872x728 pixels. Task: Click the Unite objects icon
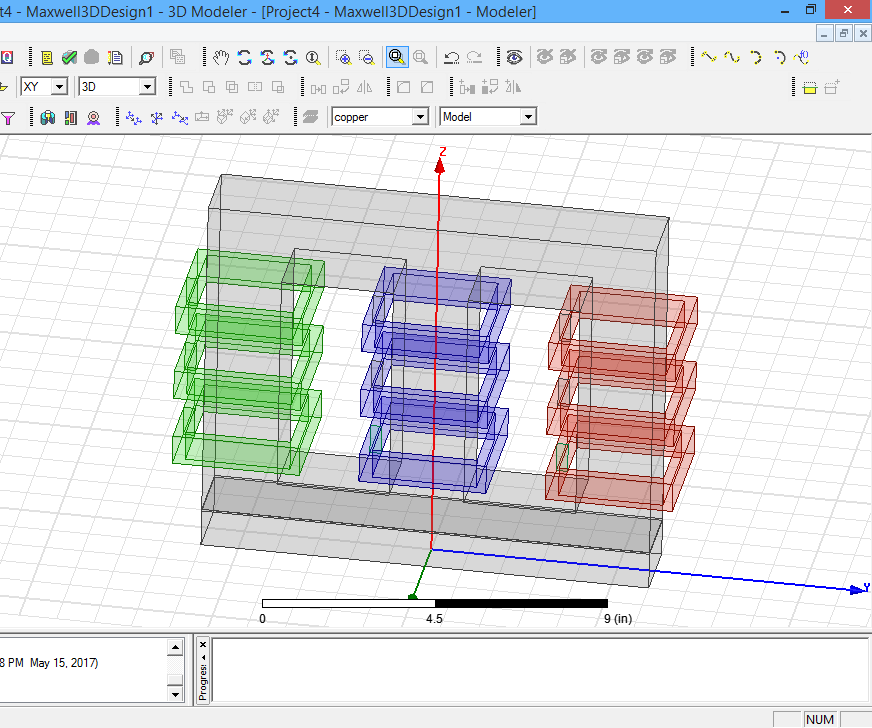186,87
